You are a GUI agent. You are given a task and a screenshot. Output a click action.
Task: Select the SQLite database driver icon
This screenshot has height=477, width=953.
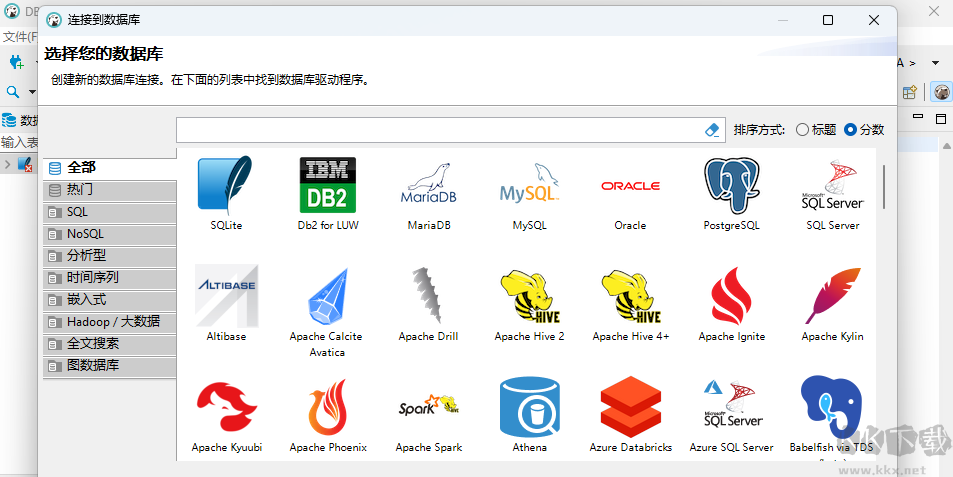tap(225, 185)
